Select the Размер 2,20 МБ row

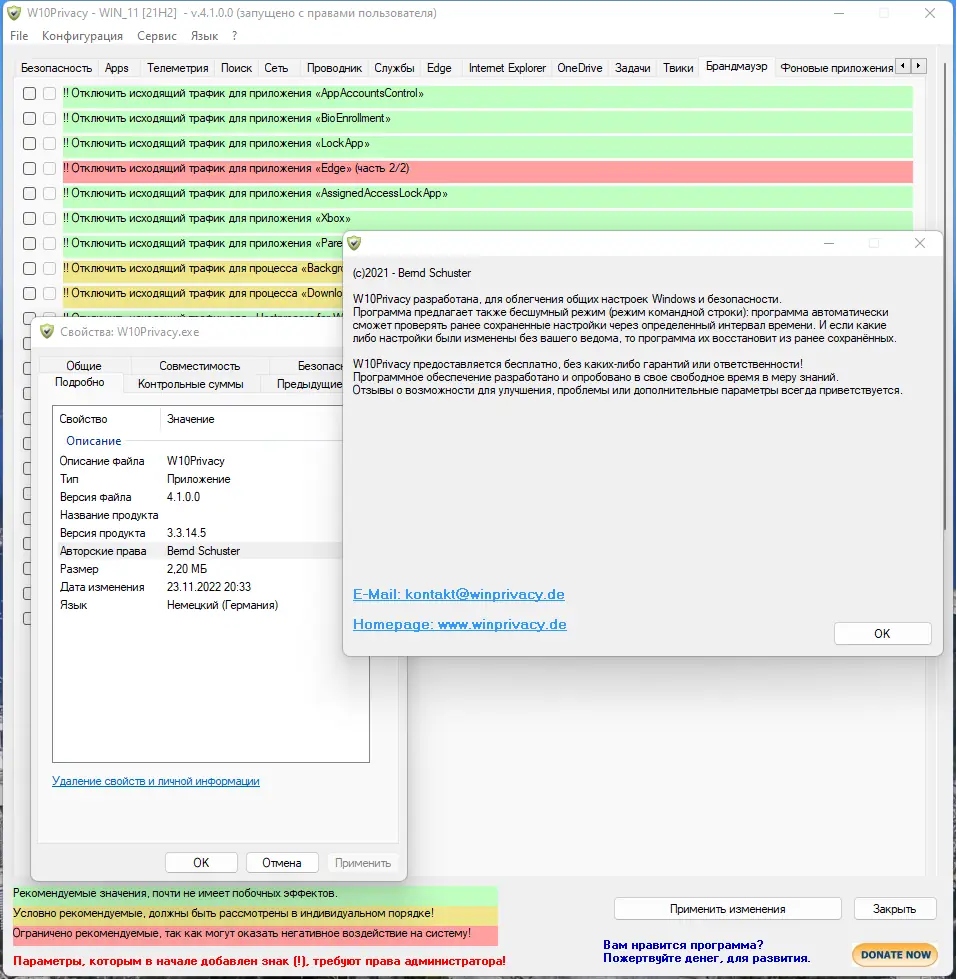[x=200, y=569]
